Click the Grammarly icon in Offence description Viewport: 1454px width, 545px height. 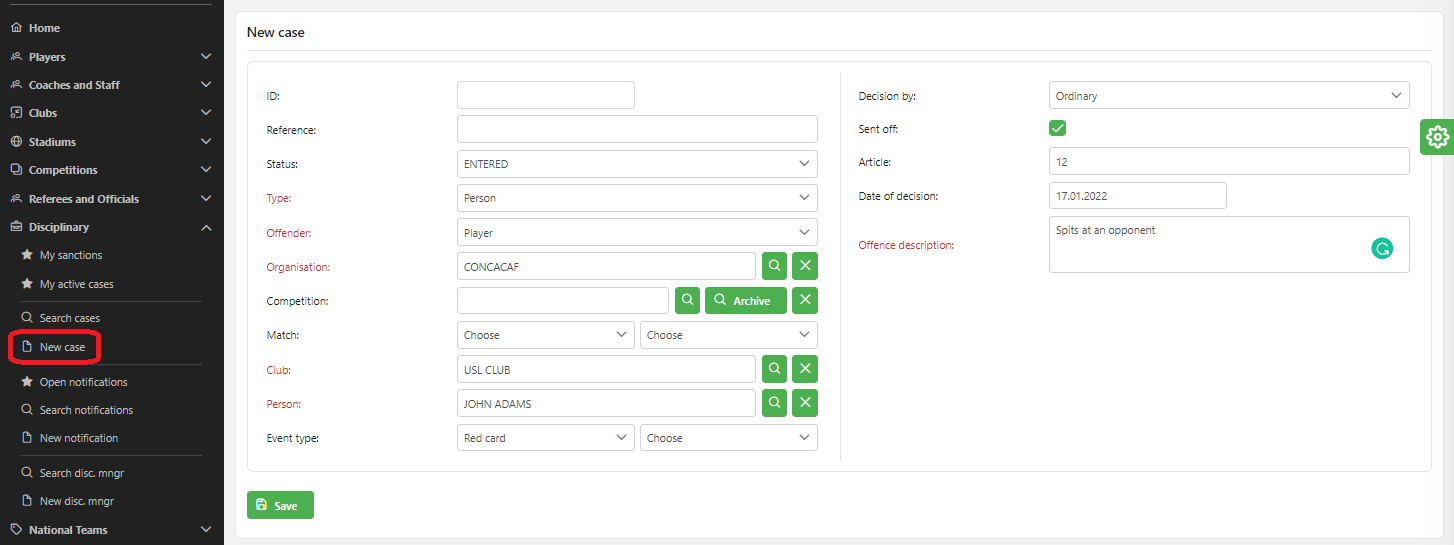click(1382, 249)
